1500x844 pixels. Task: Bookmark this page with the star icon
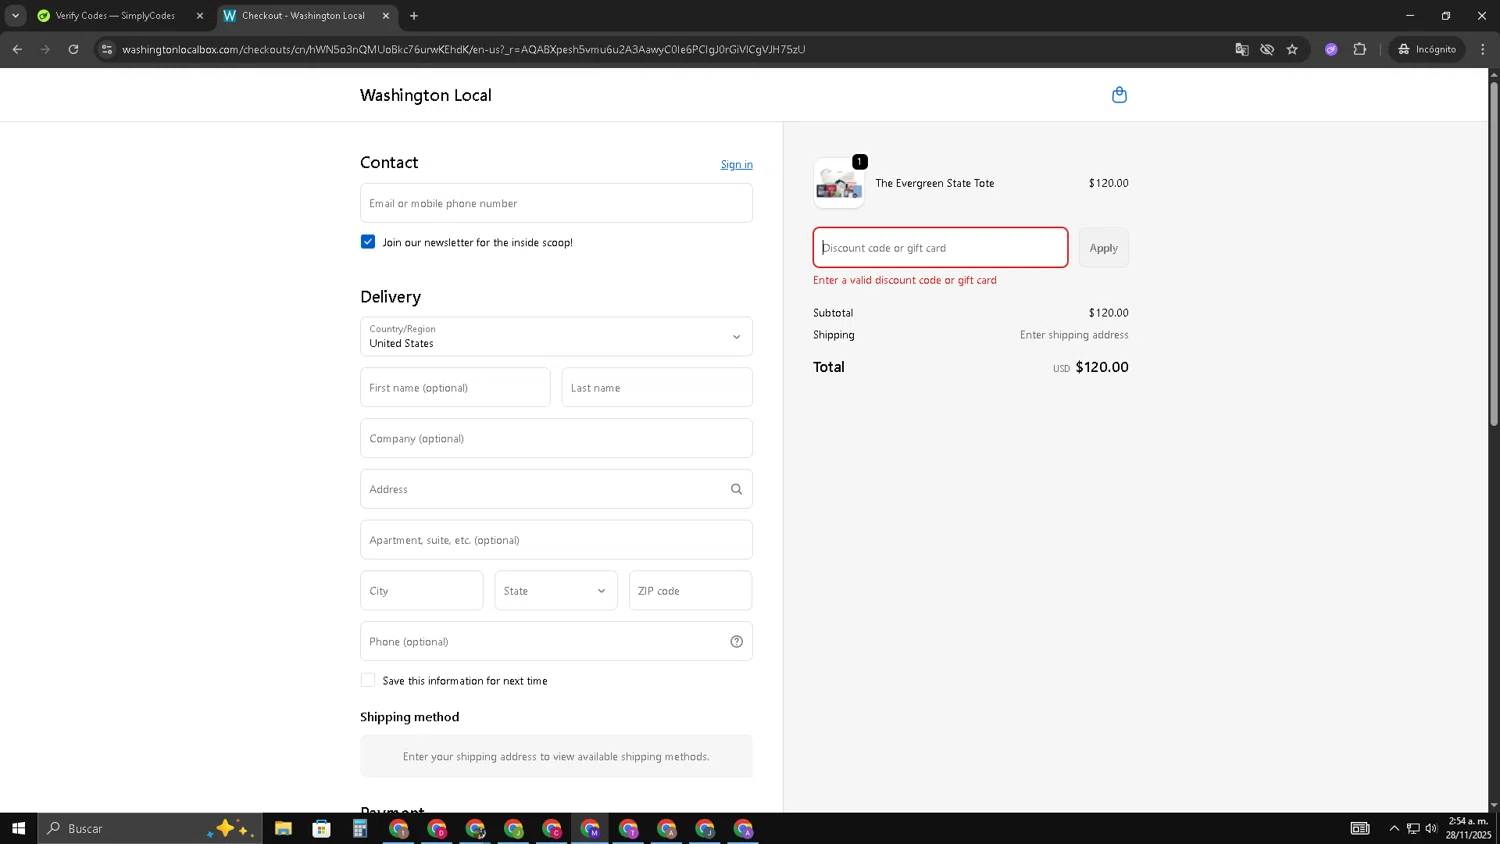click(x=1292, y=49)
